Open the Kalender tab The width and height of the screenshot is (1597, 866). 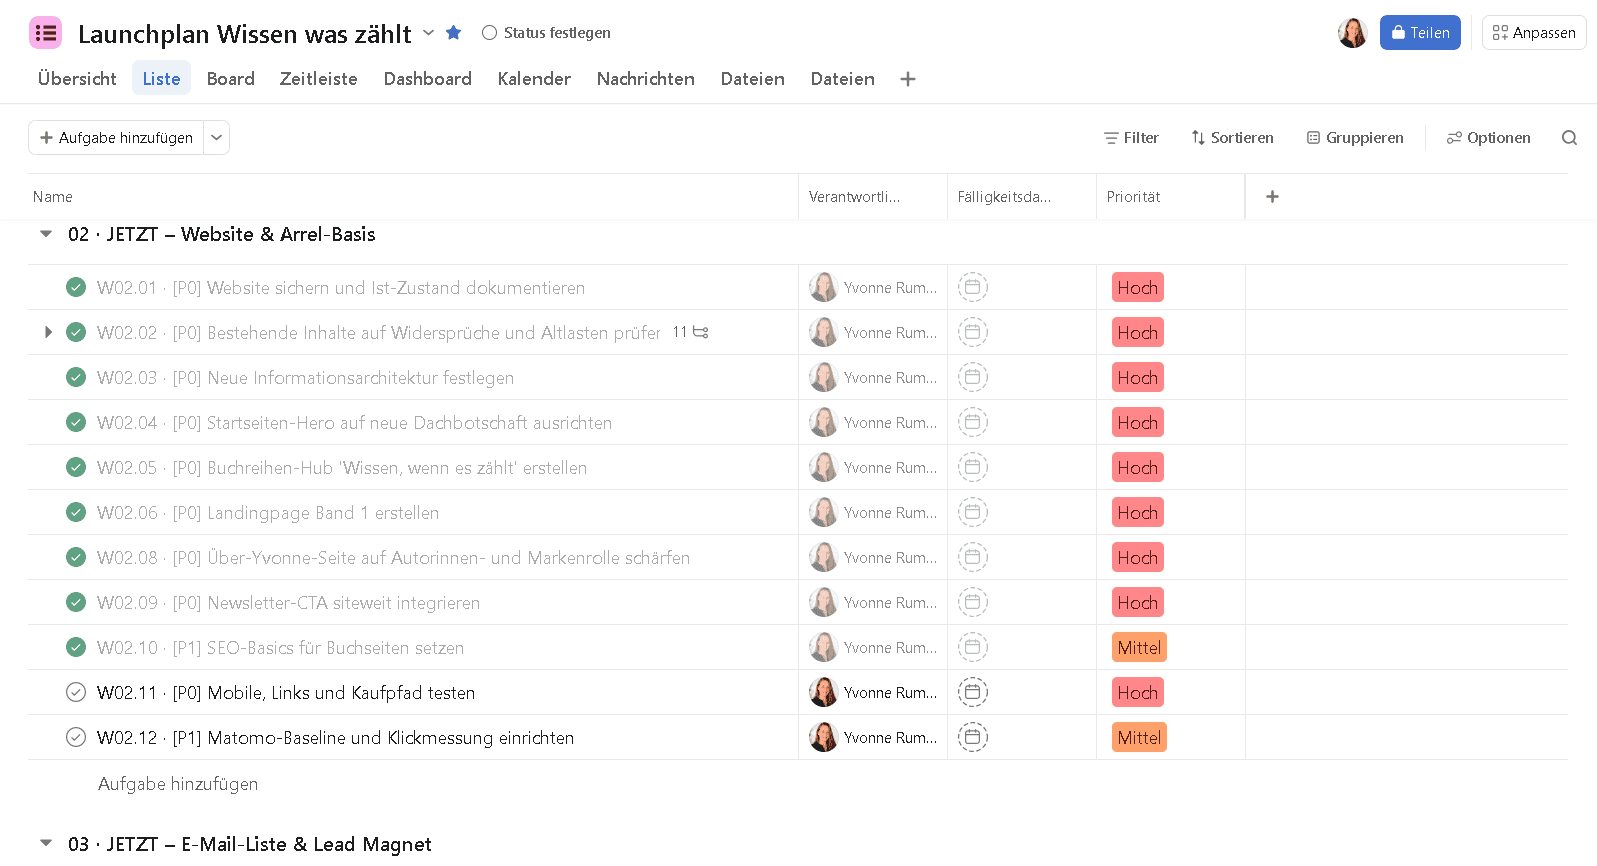[x=534, y=79]
